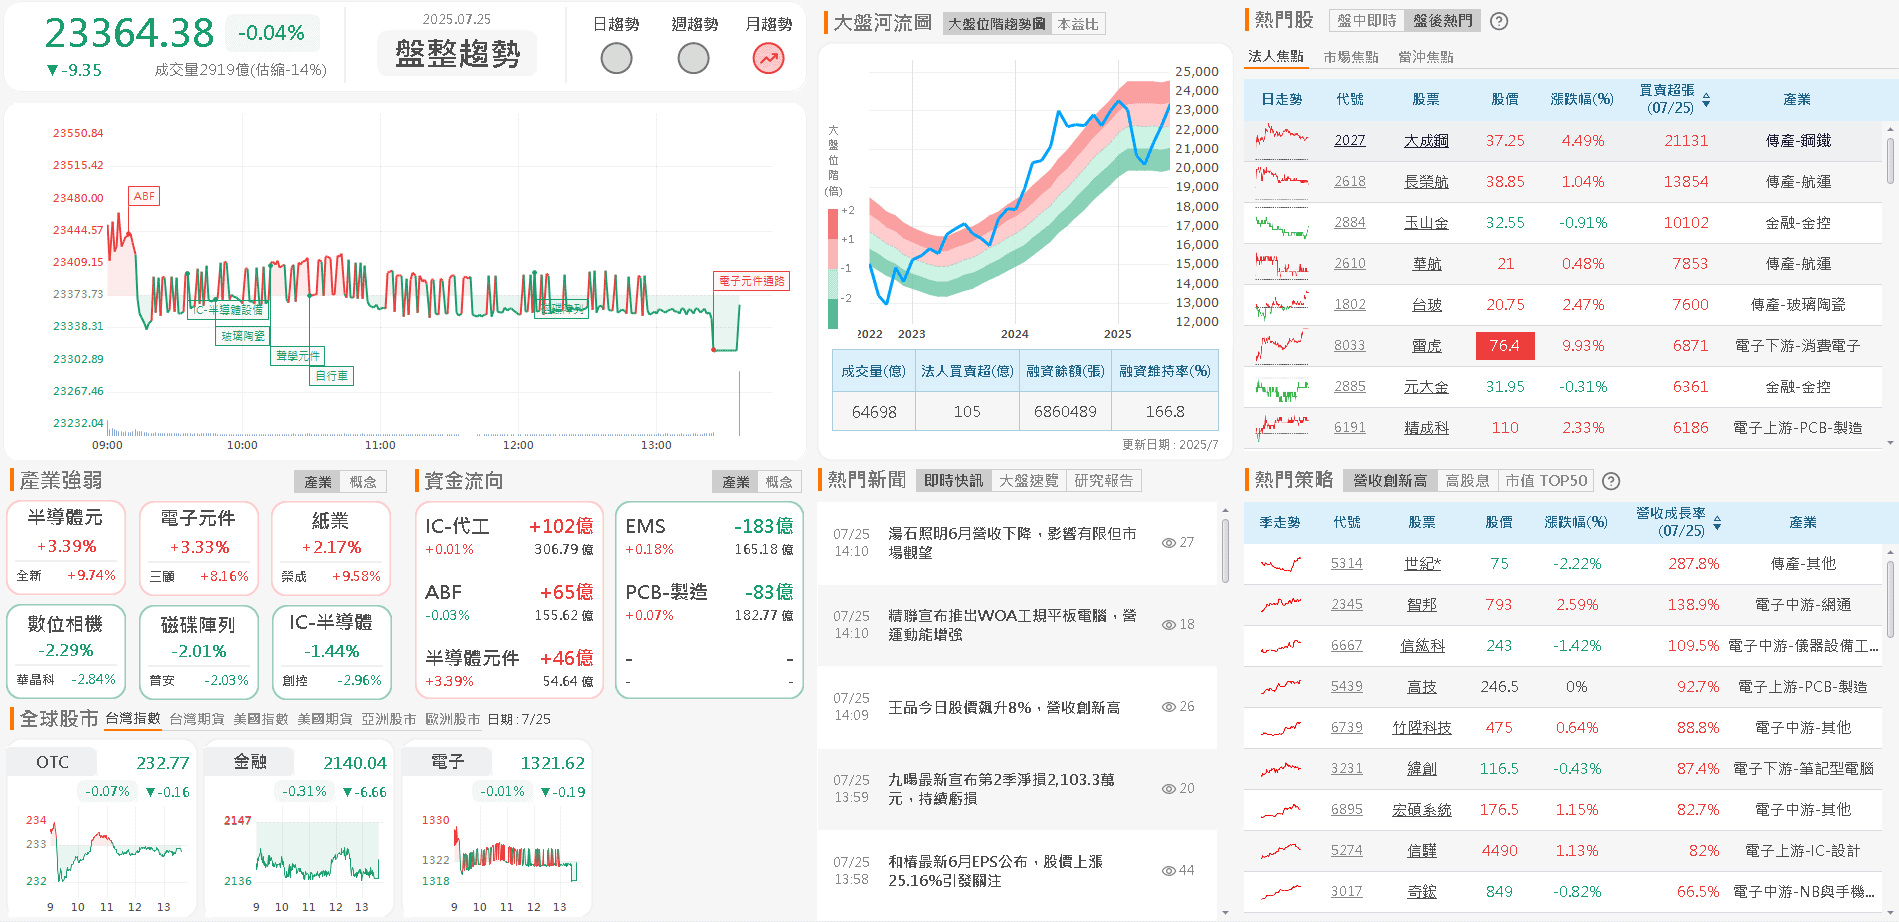1899x922 pixels.
Task: Click the eye icon showing 44 views
Action: point(1168,871)
